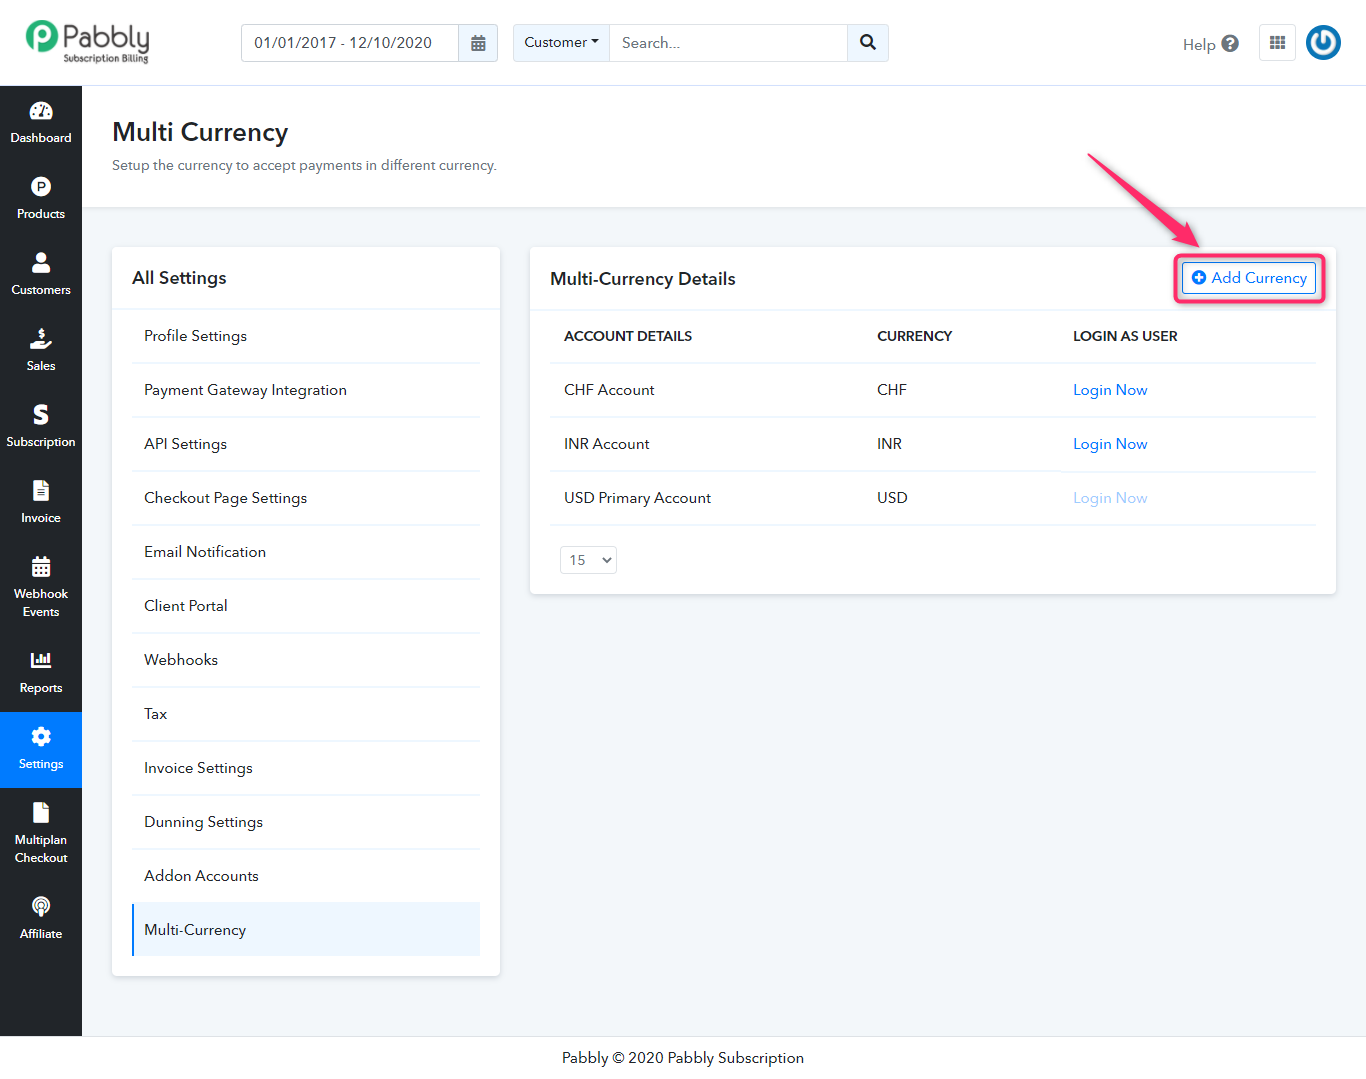Open Invoice Settings

coord(306,768)
